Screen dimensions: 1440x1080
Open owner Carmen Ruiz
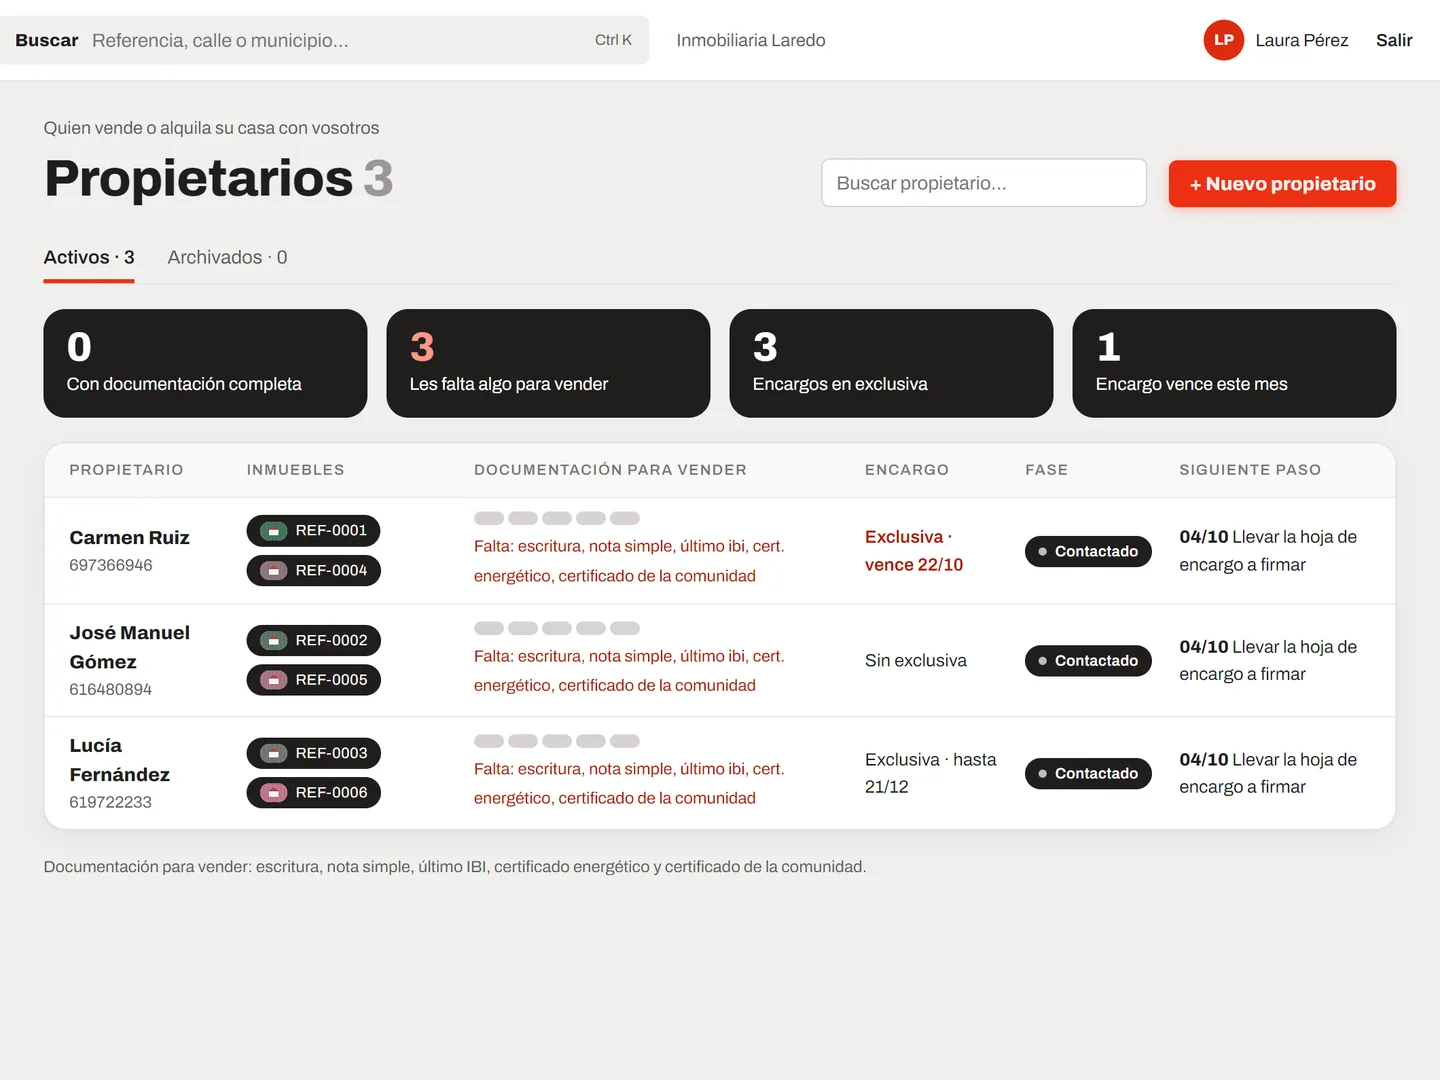[x=129, y=538]
